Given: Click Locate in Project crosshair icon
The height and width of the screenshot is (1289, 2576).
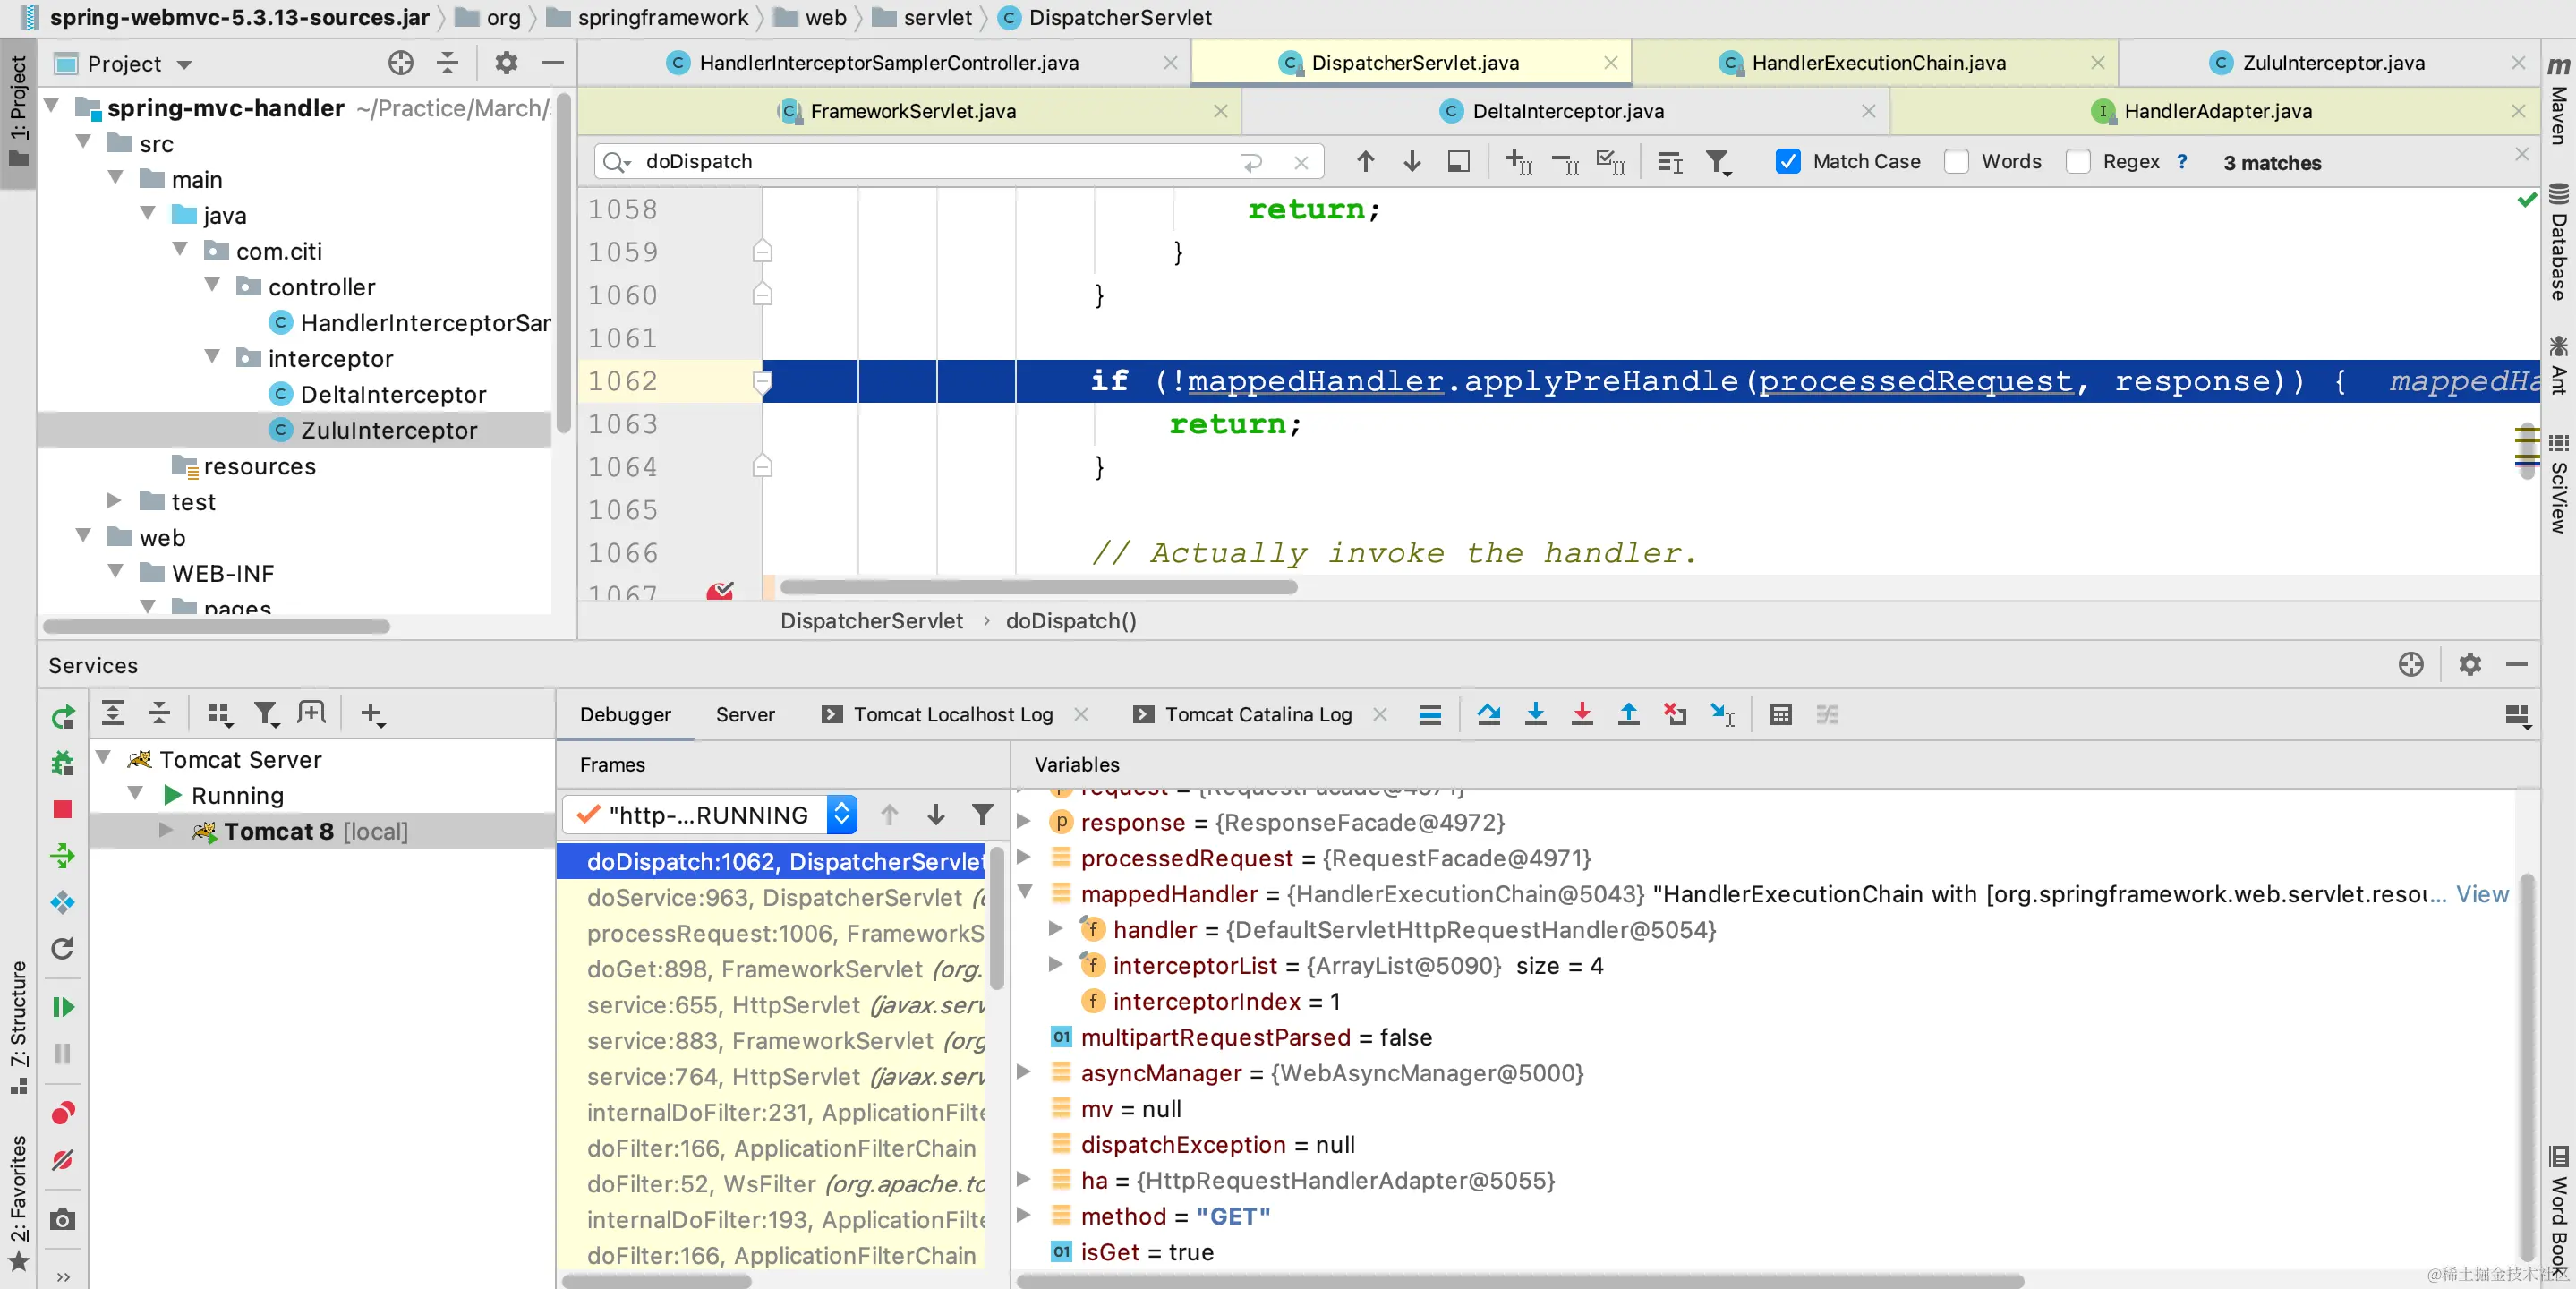Looking at the screenshot, I should click(401, 63).
